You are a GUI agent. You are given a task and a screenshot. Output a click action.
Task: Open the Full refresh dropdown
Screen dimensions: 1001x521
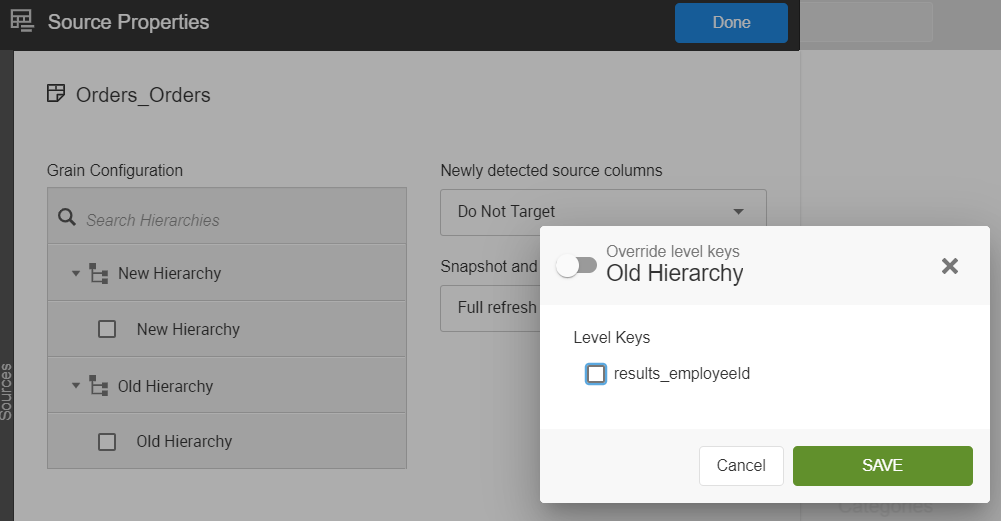click(490, 308)
